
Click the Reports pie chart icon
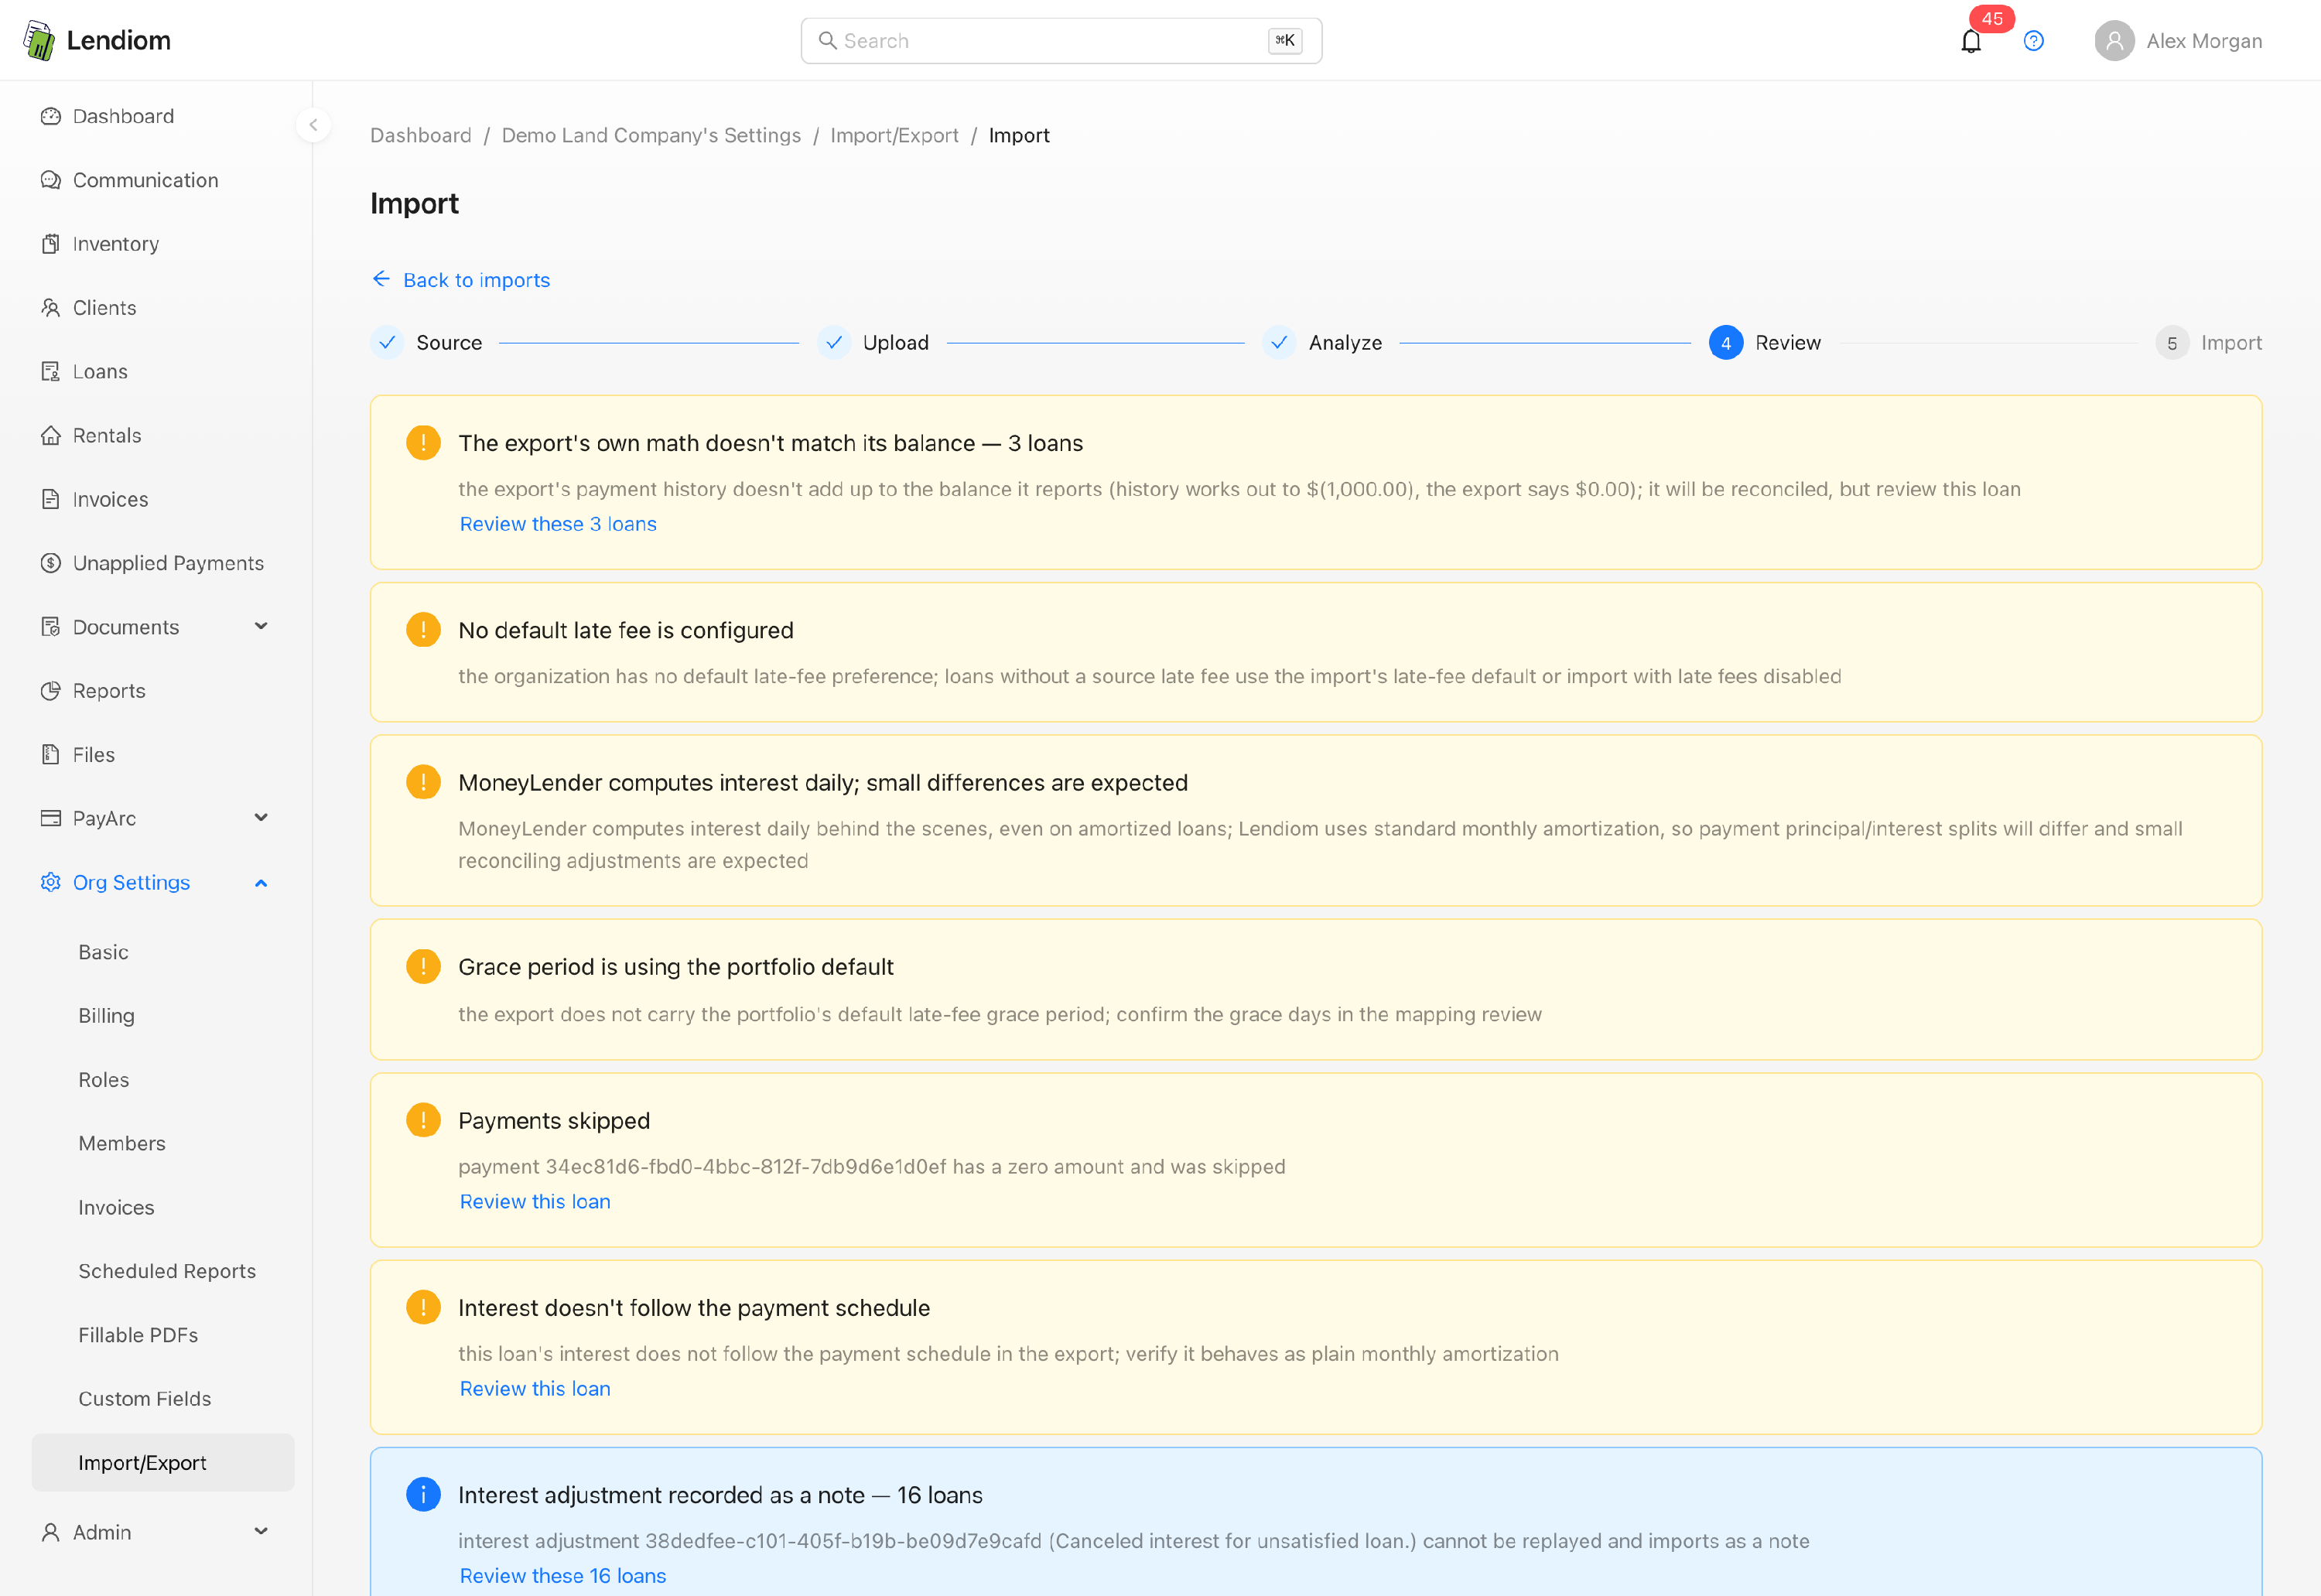tap(50, 691)
